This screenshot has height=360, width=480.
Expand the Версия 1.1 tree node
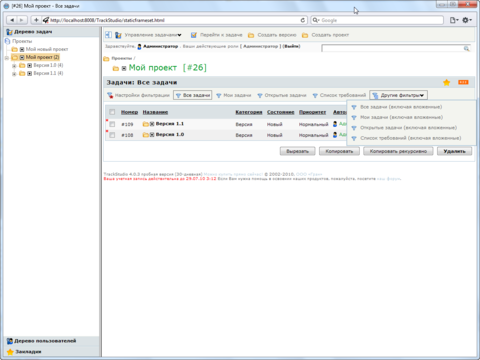click(14, 73)
